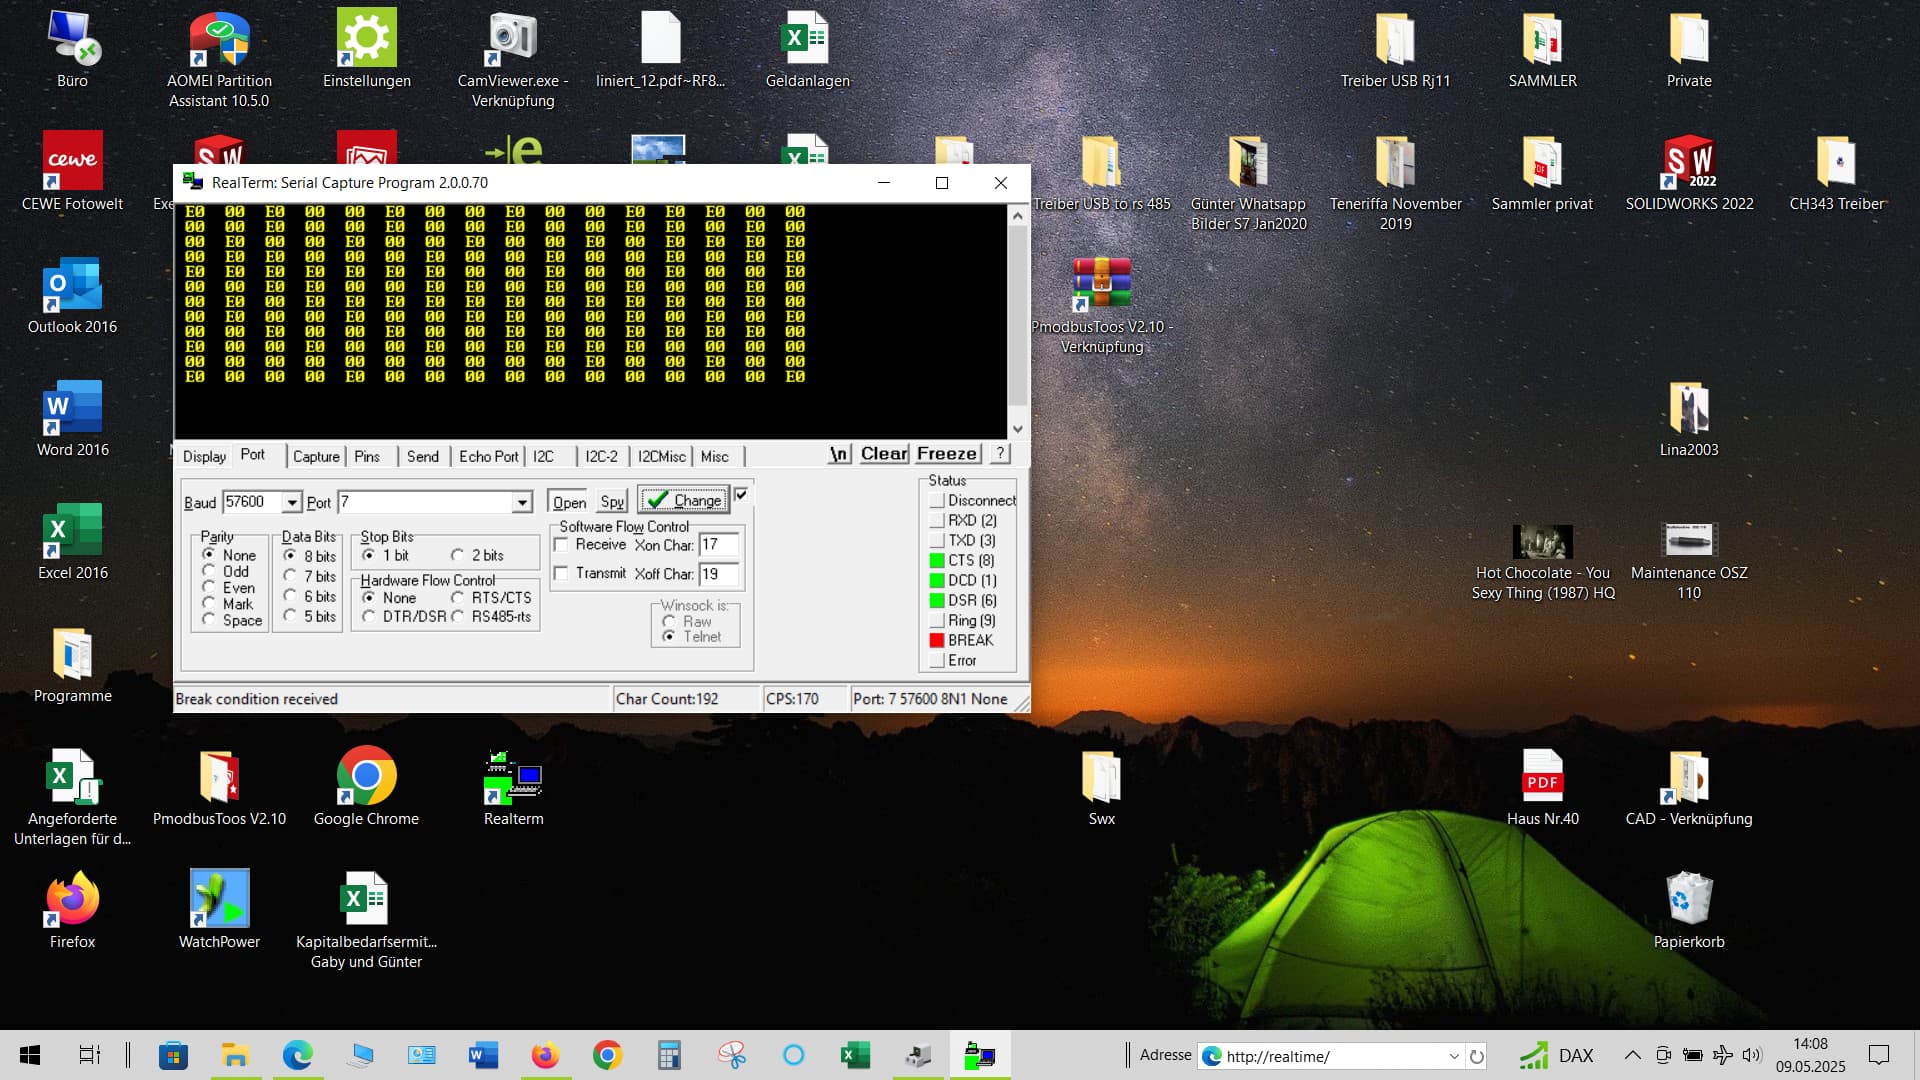1920x1080 pixels.
Task: Open the CamViewer.exe Verknüpfung icon
Action: 513,58
